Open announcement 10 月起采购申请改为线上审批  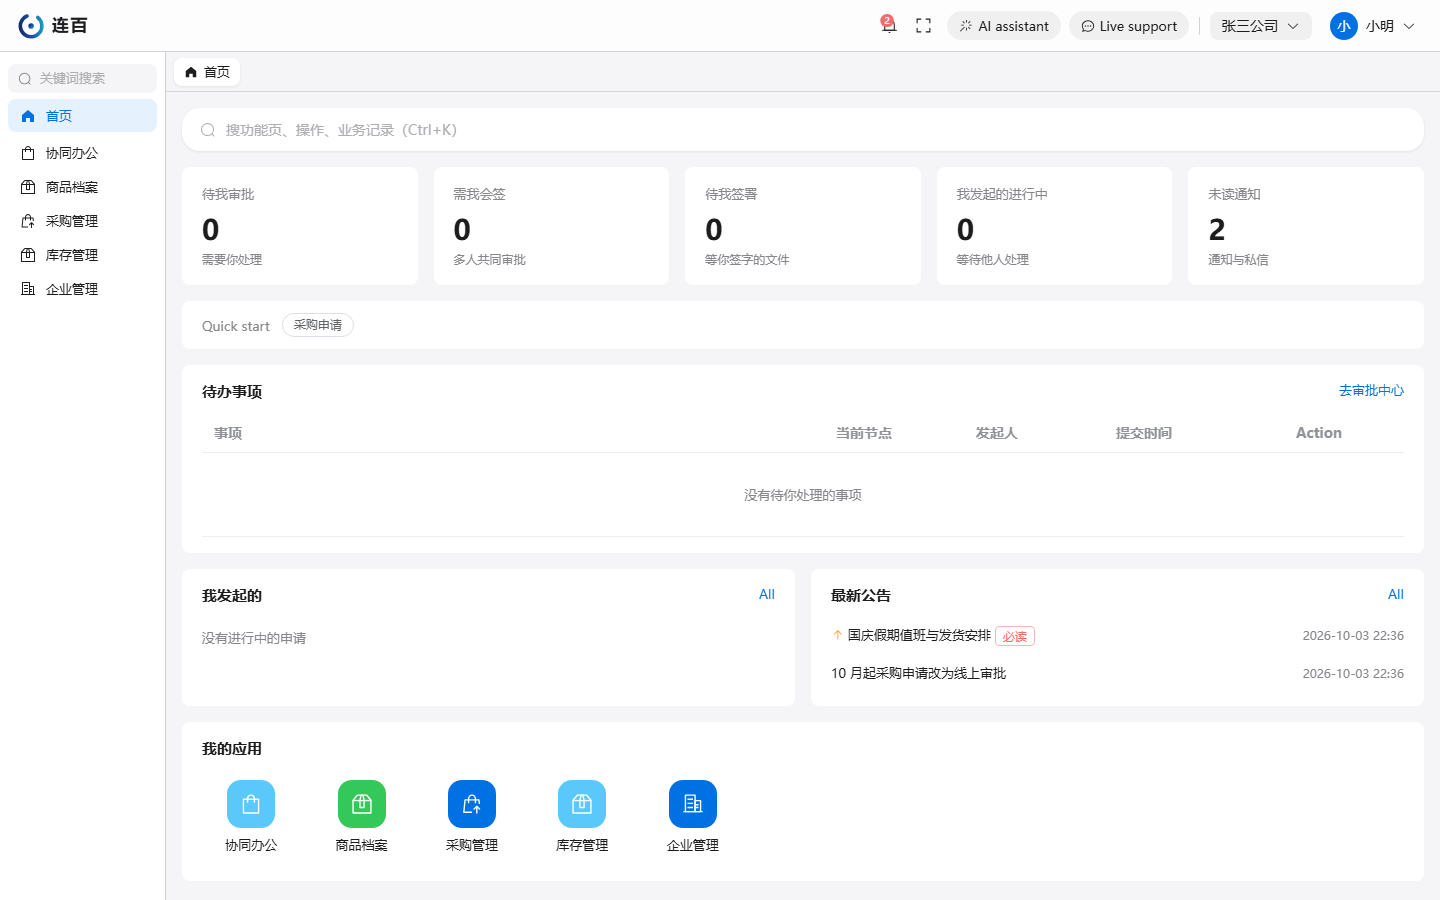[918, 673]
